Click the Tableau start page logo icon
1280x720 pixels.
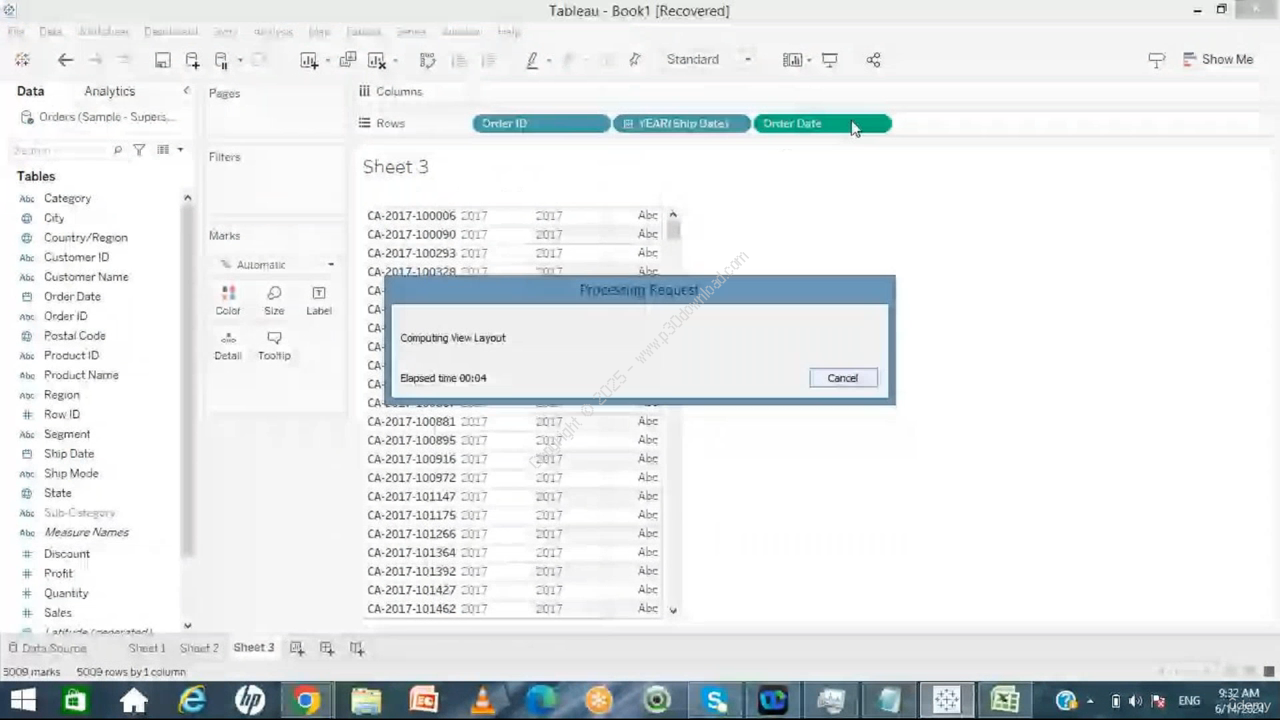coord(22,60)
